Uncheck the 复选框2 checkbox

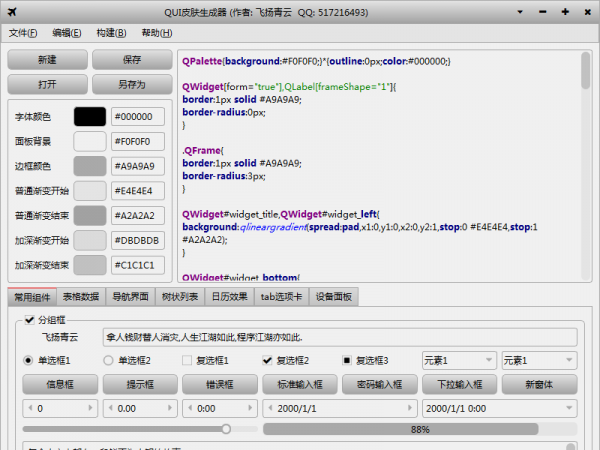click(x=267, y=360)
